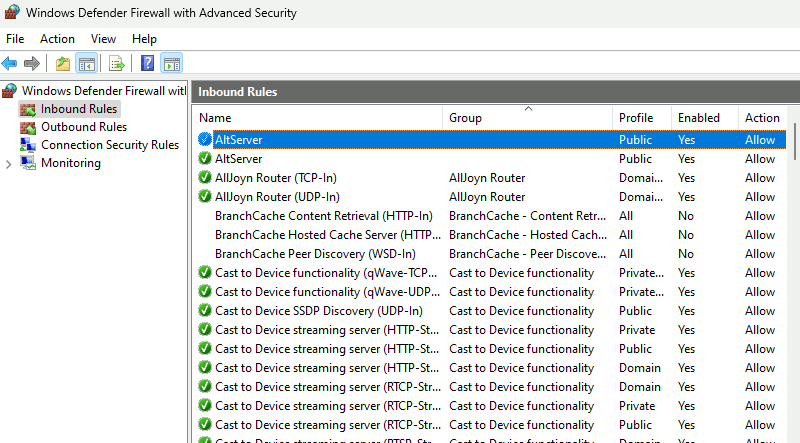This screenshot has height=443, width=800.
Task: Click green check icon of AllJoyn Router (TCP-In)
Action: coord(205,178)
